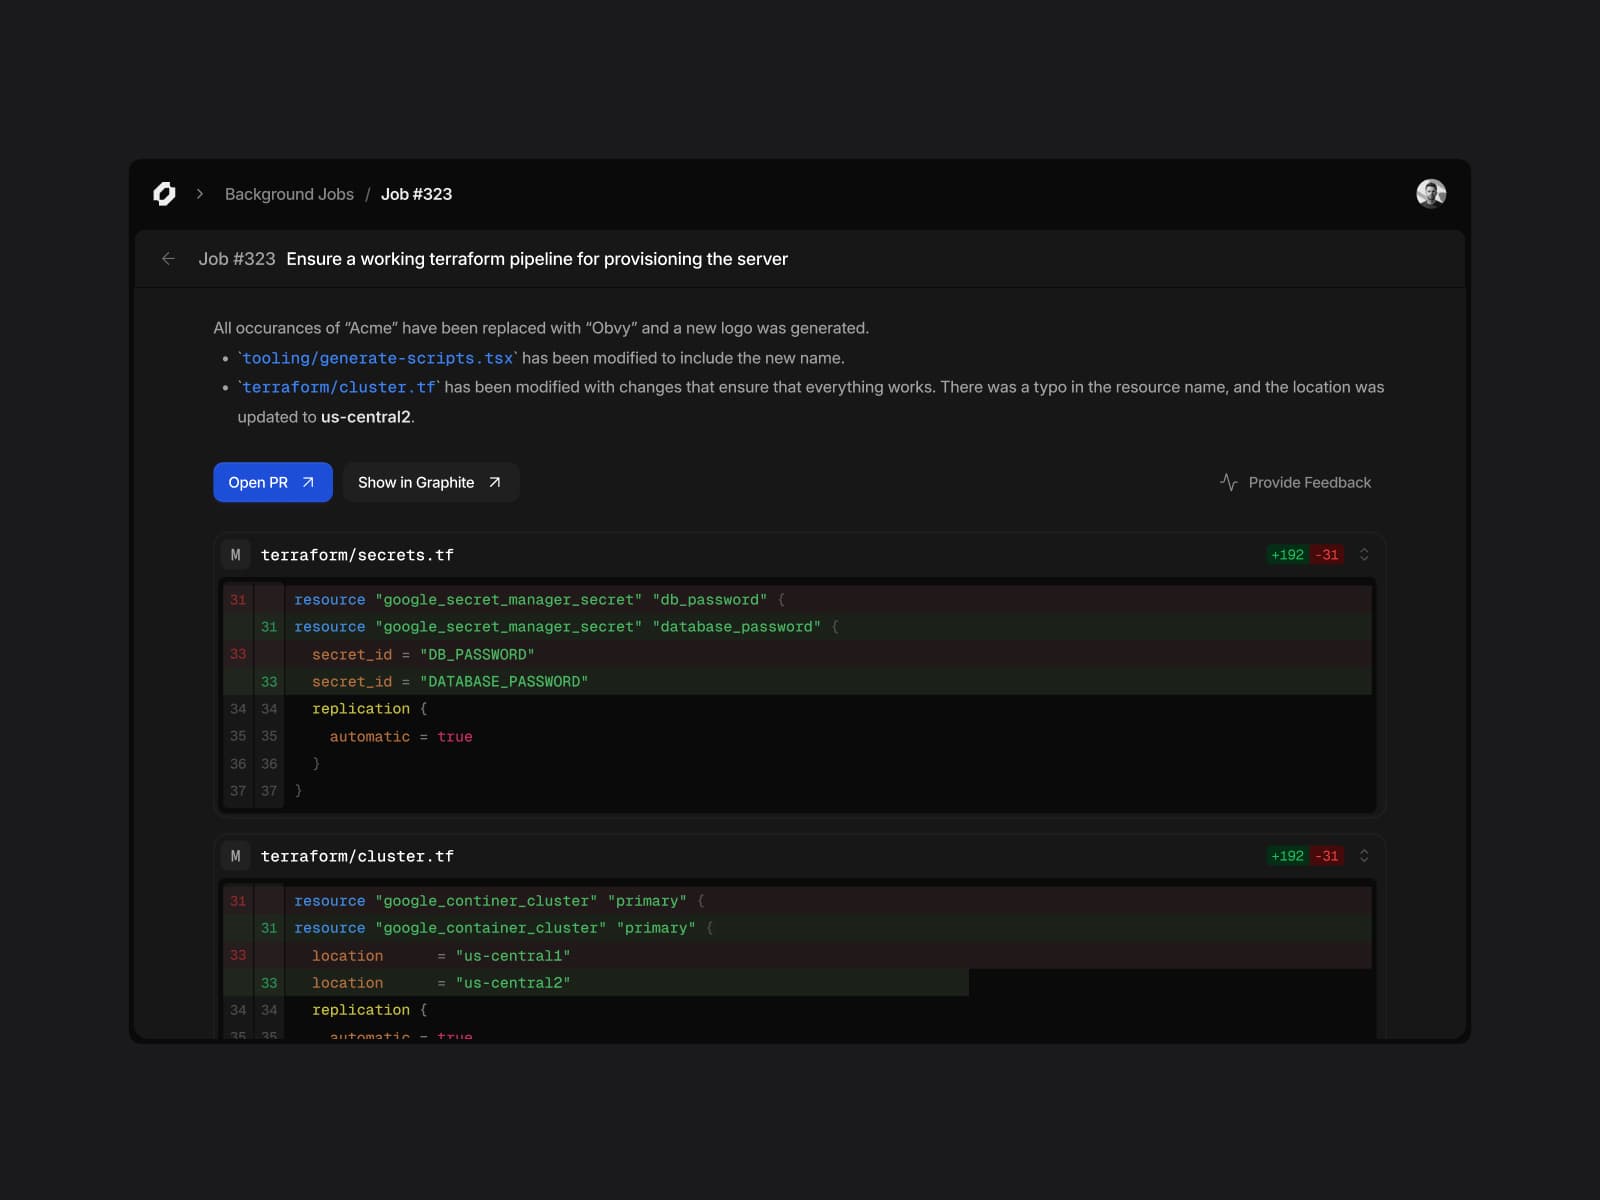Click the M modified badge for secrets.tf
The image size is (1600, 1200).
[x=236, y=555]
